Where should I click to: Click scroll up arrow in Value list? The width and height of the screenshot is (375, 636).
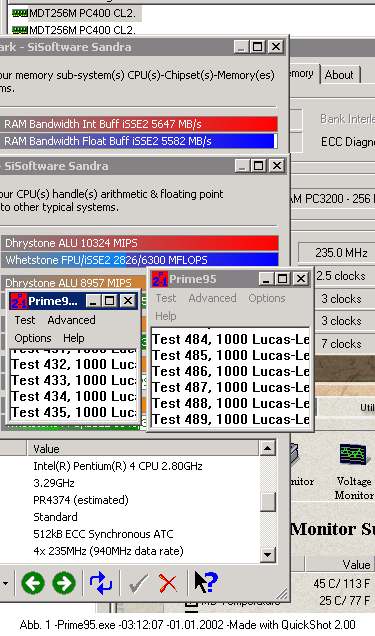pyautogui.click(x=268, y=448)
